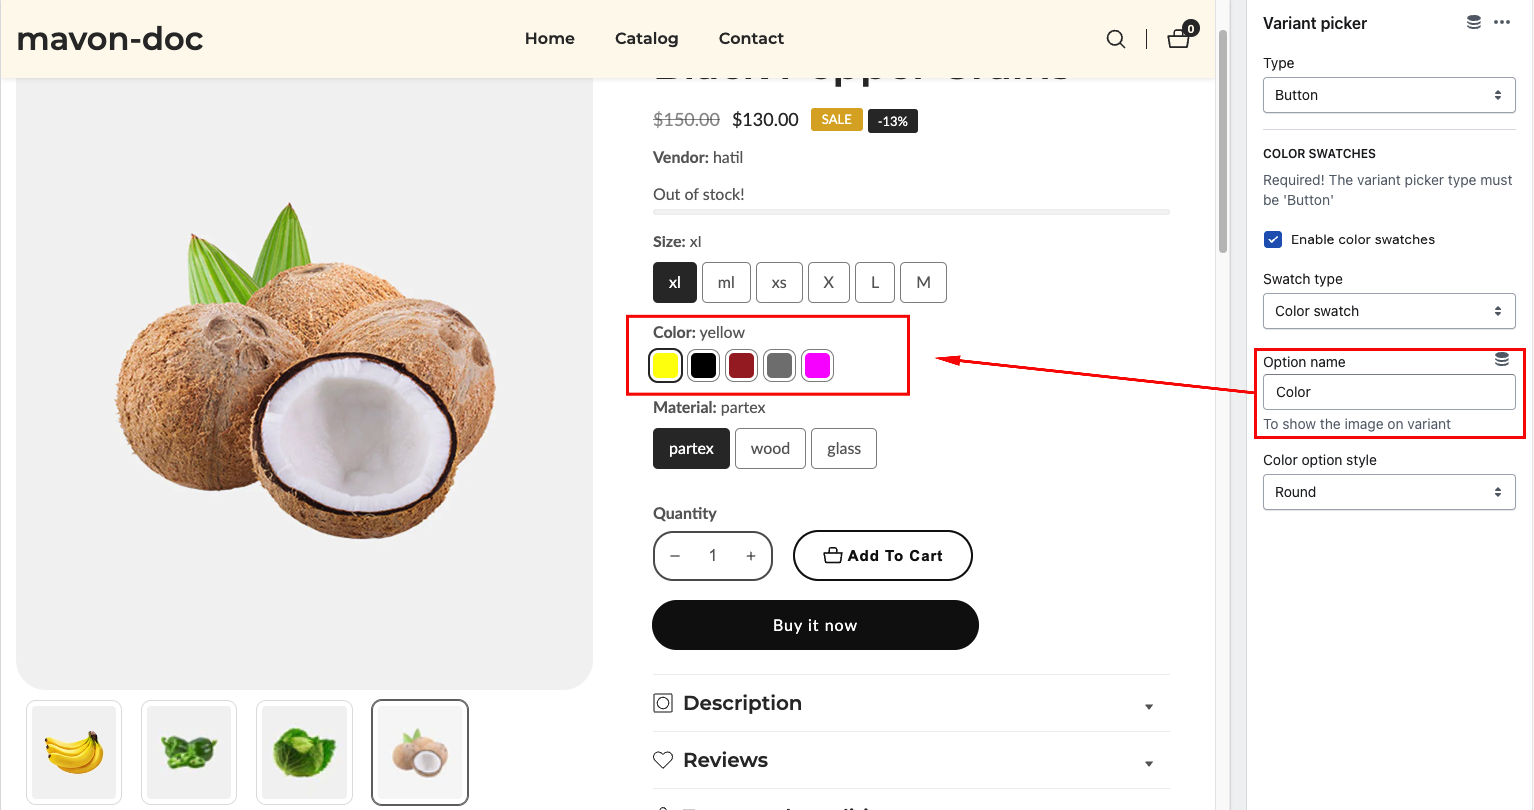Image resolution: width=1534 pixels, height=810 pixels.
Task: Select the bananas thumbnail image
Action: tap(73, 752)
